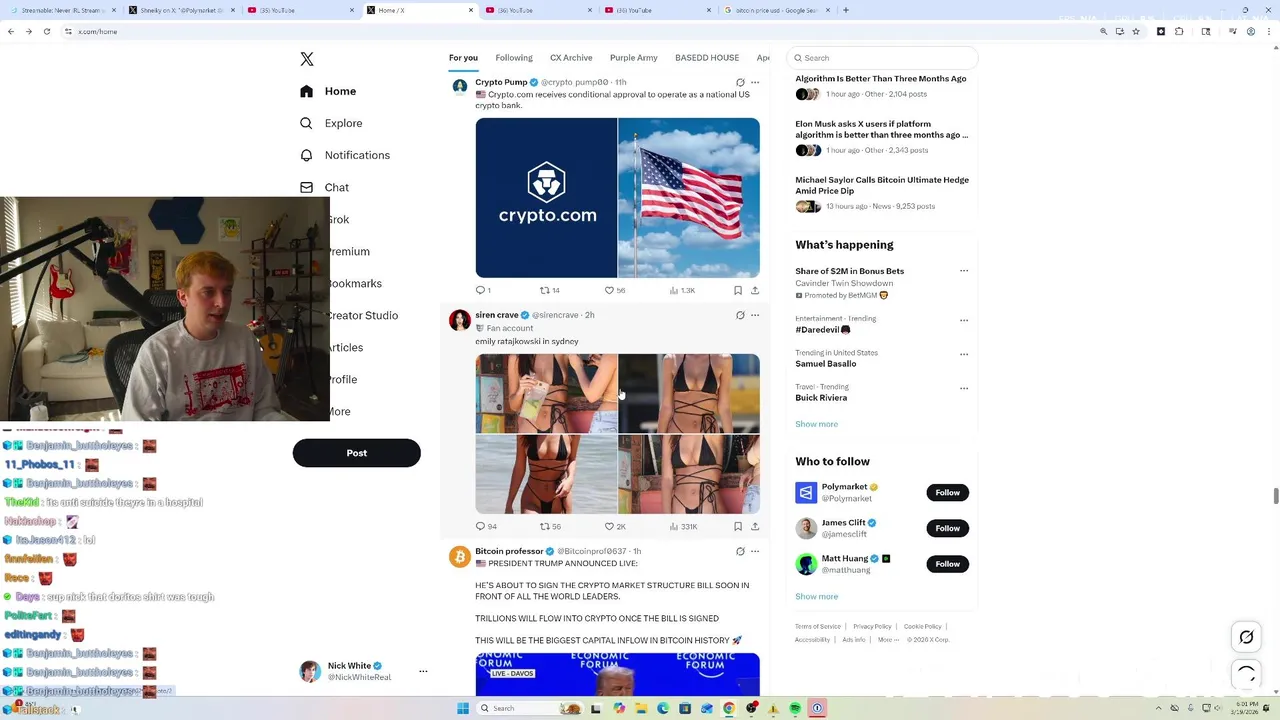Open the crypto.com logo image
This screenshot has height=720, width=1280.
coord(546,198)
